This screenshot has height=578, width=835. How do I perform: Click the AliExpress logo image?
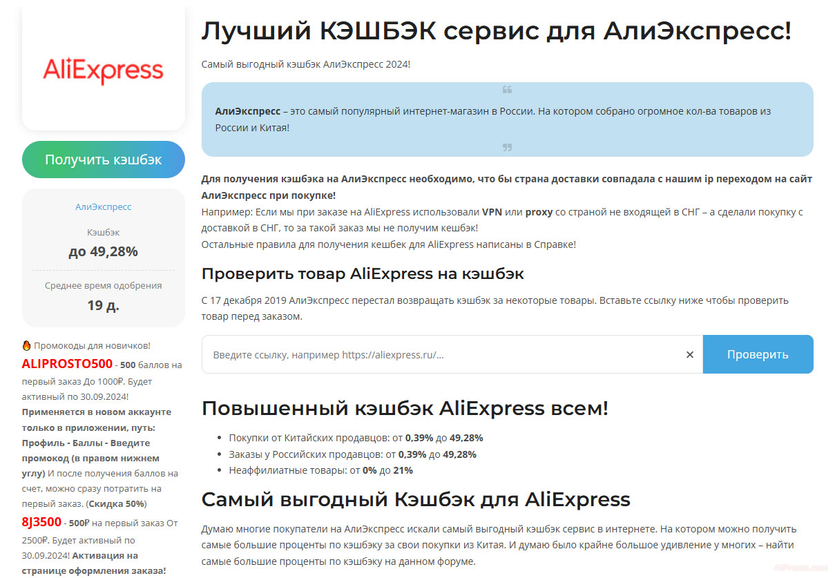tap(103, 70)
